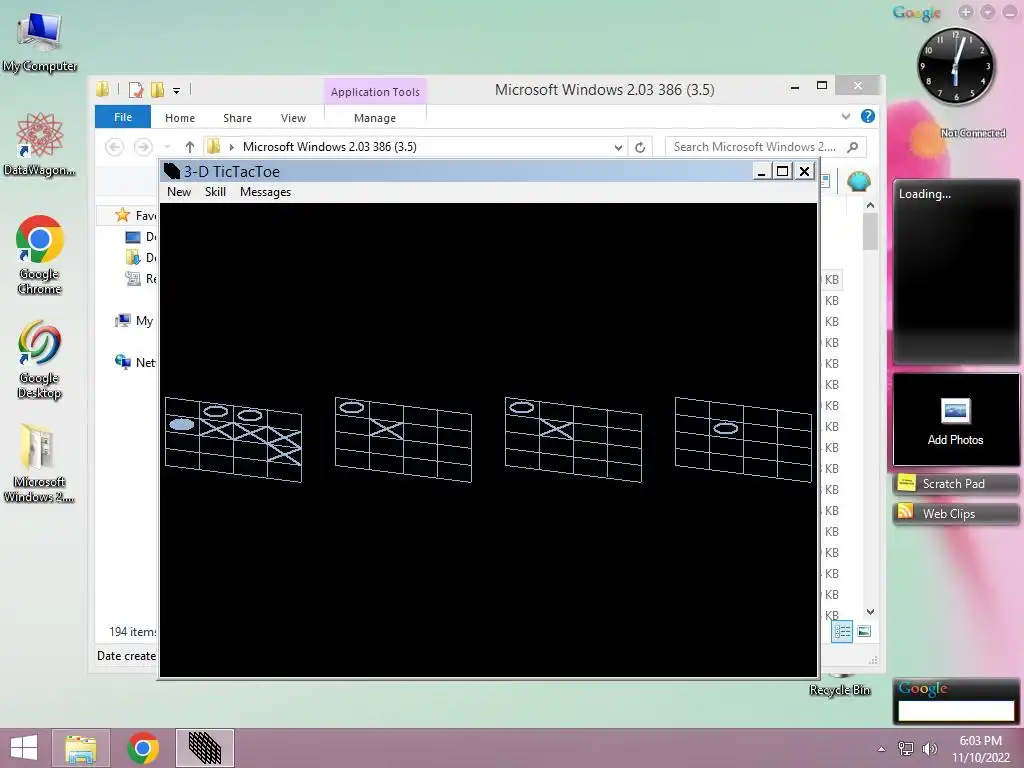Open the New menu in 3-D TicTacToe
This screenshot has height=768, width=1024.
179,192
